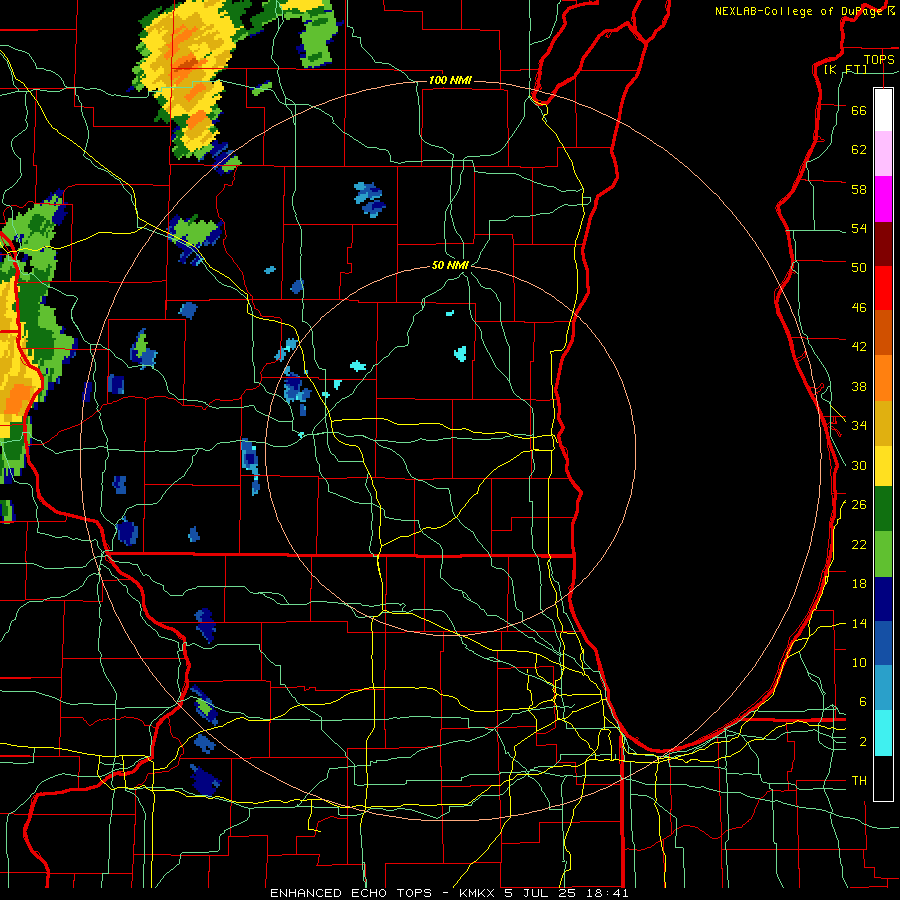Pick the navy blue legend color band
The height and width of the screenshot is (900, 900).
(883, 599)
